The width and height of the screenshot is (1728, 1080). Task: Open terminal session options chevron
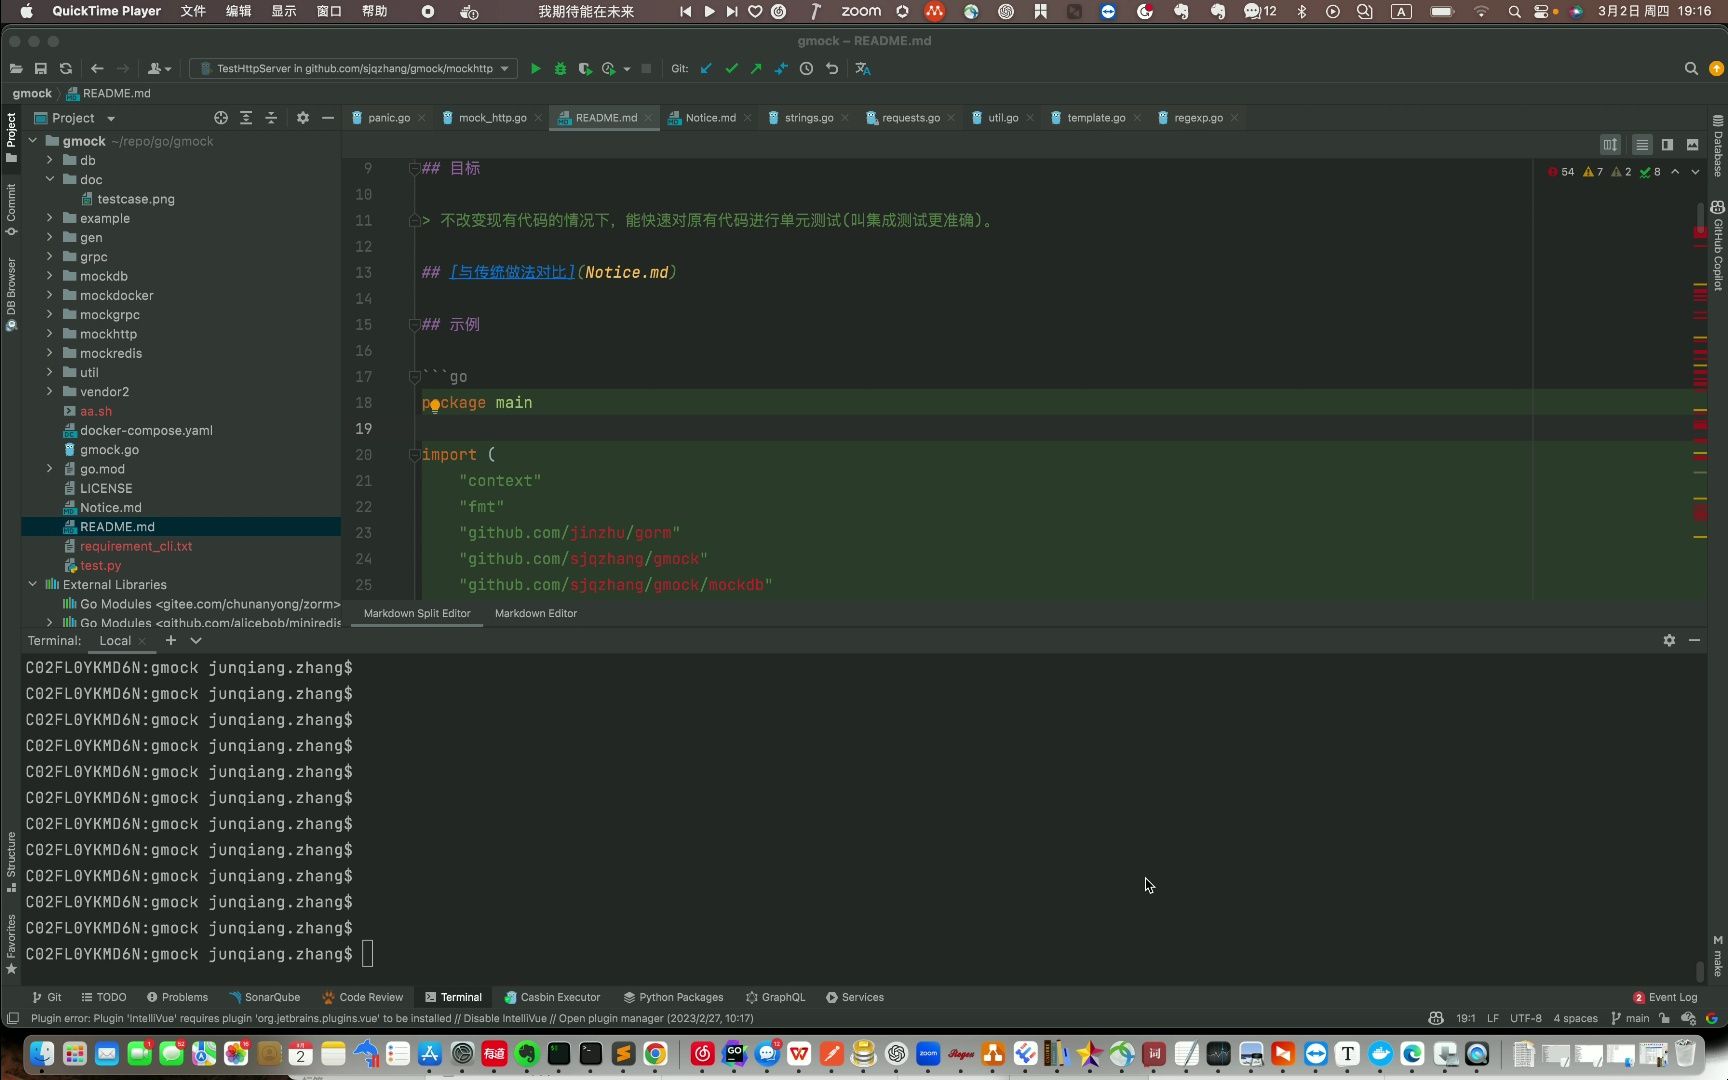196,640
